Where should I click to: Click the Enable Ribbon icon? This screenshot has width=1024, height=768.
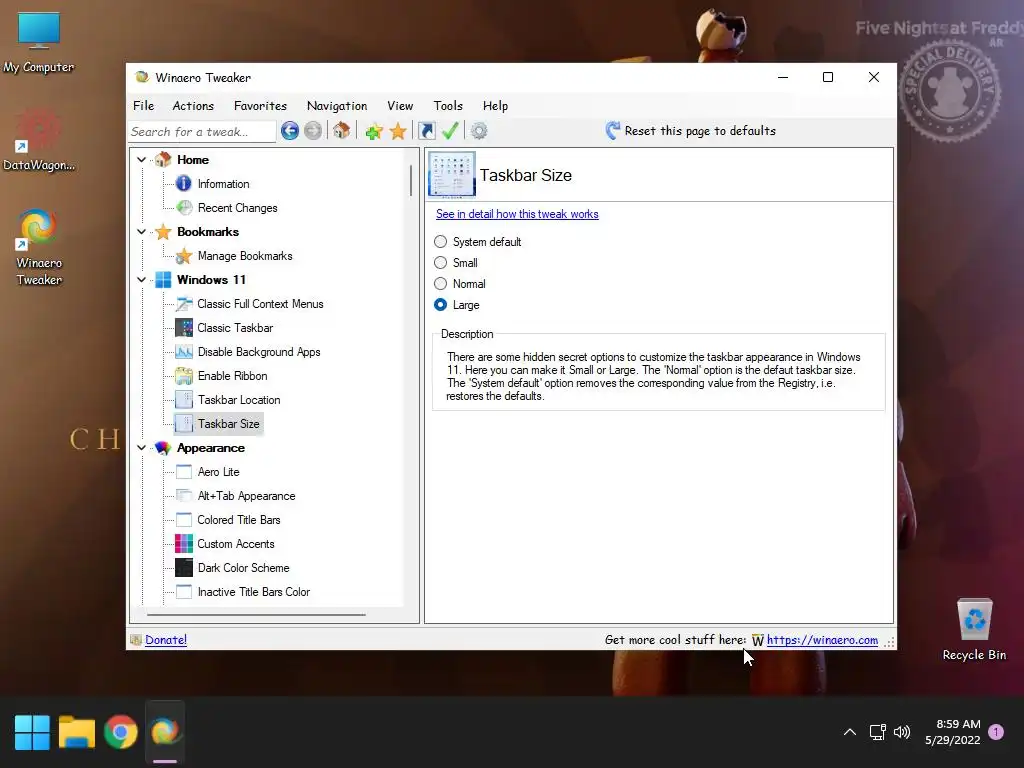184,376
